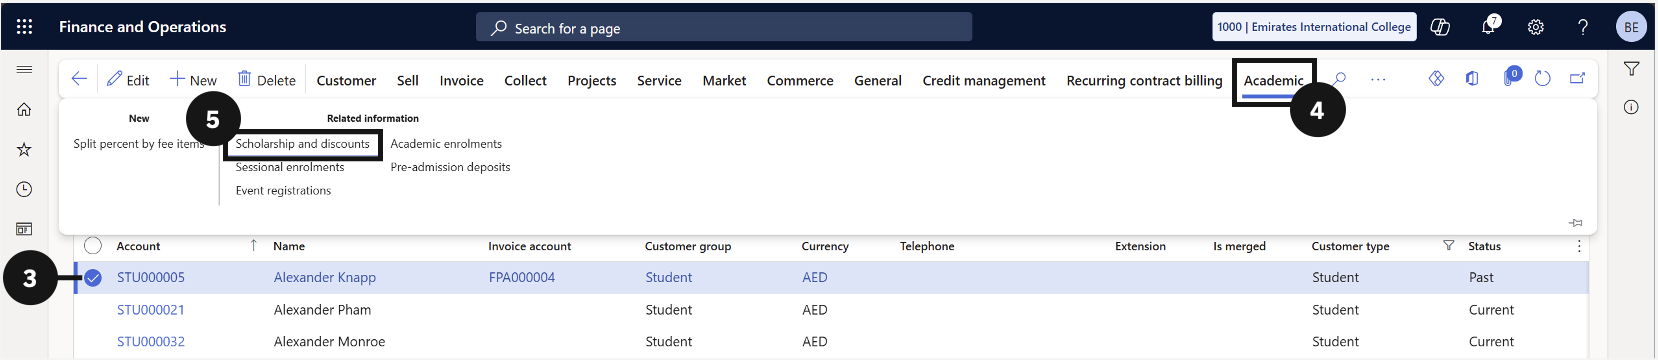Screen dimensions: 1658x360
Task: Open Academic enrolments
Action: [x=446, y=144]
